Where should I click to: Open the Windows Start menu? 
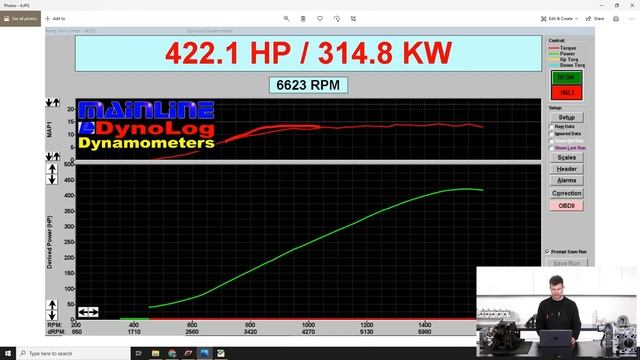tap(8, 353)
